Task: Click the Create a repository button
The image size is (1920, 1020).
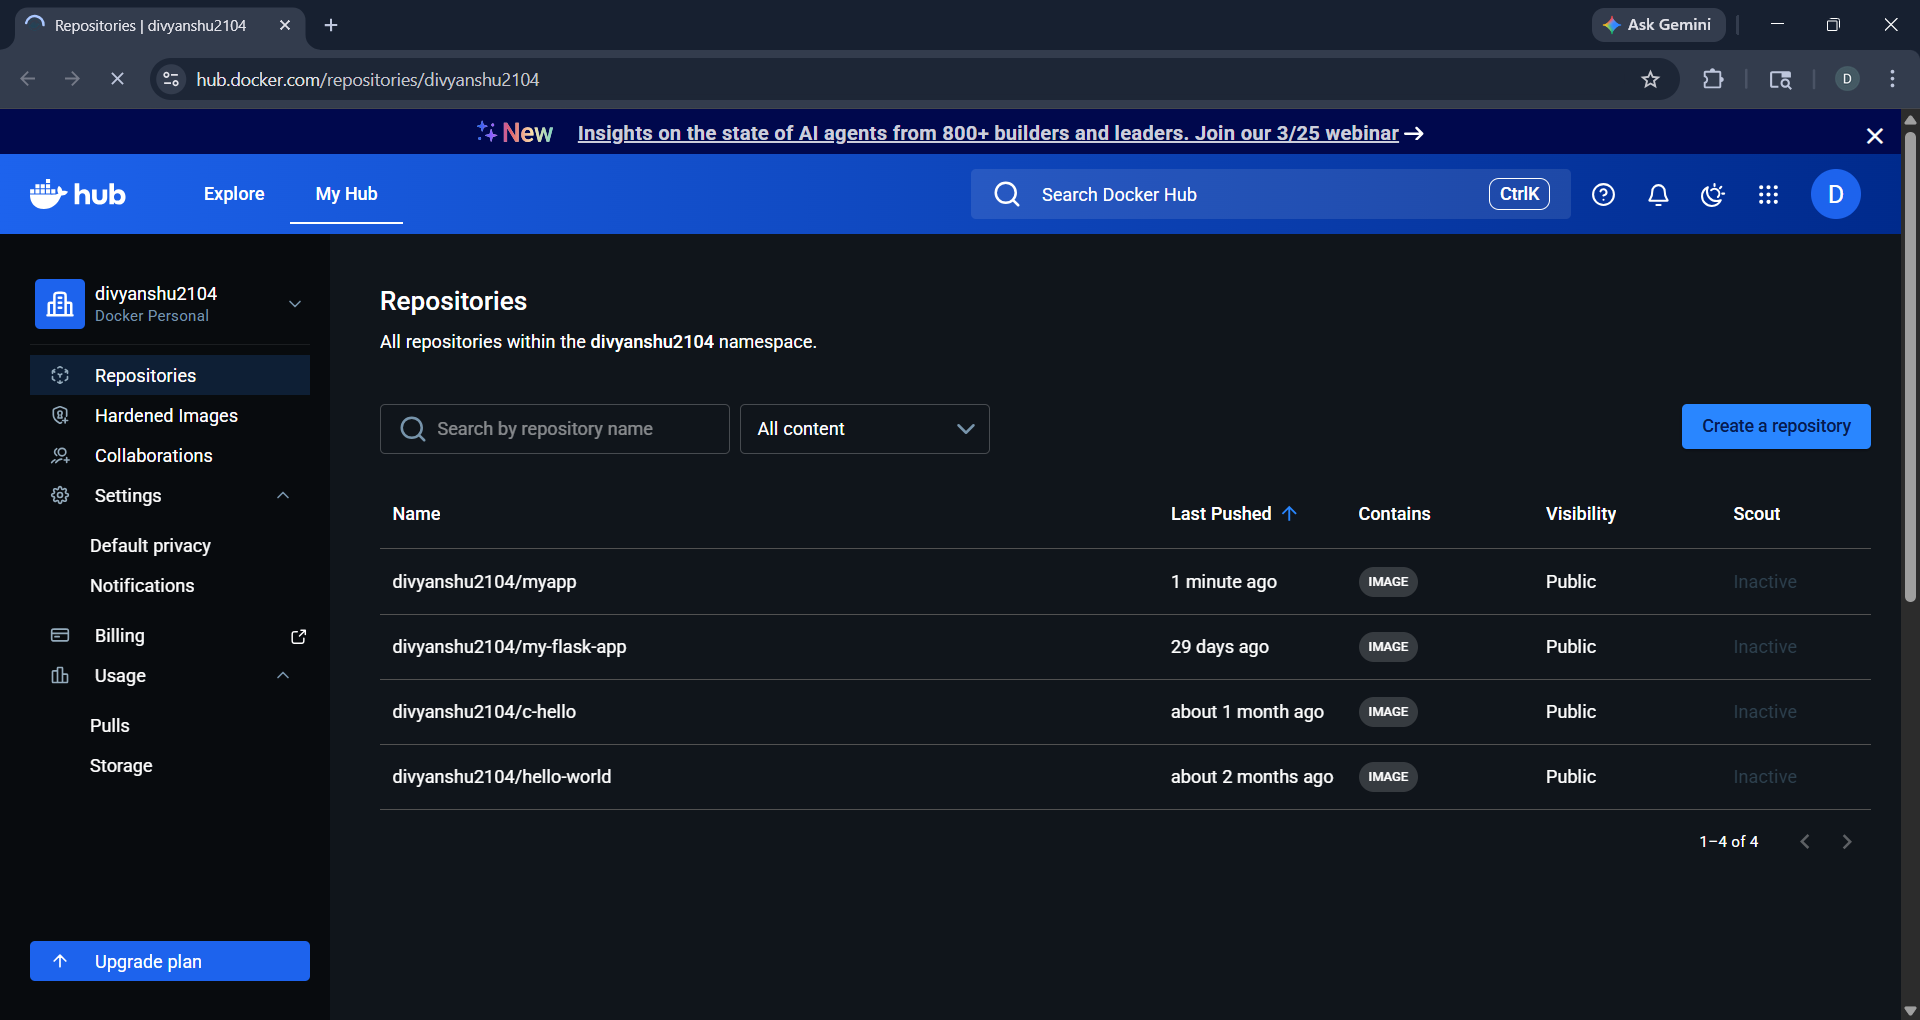Action: 1776,426
